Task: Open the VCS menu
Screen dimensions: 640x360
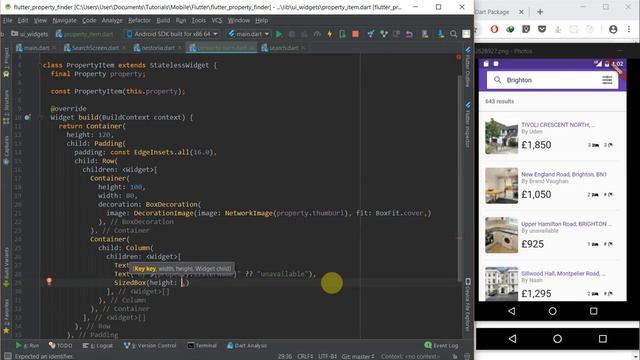Action: [217, 20]
